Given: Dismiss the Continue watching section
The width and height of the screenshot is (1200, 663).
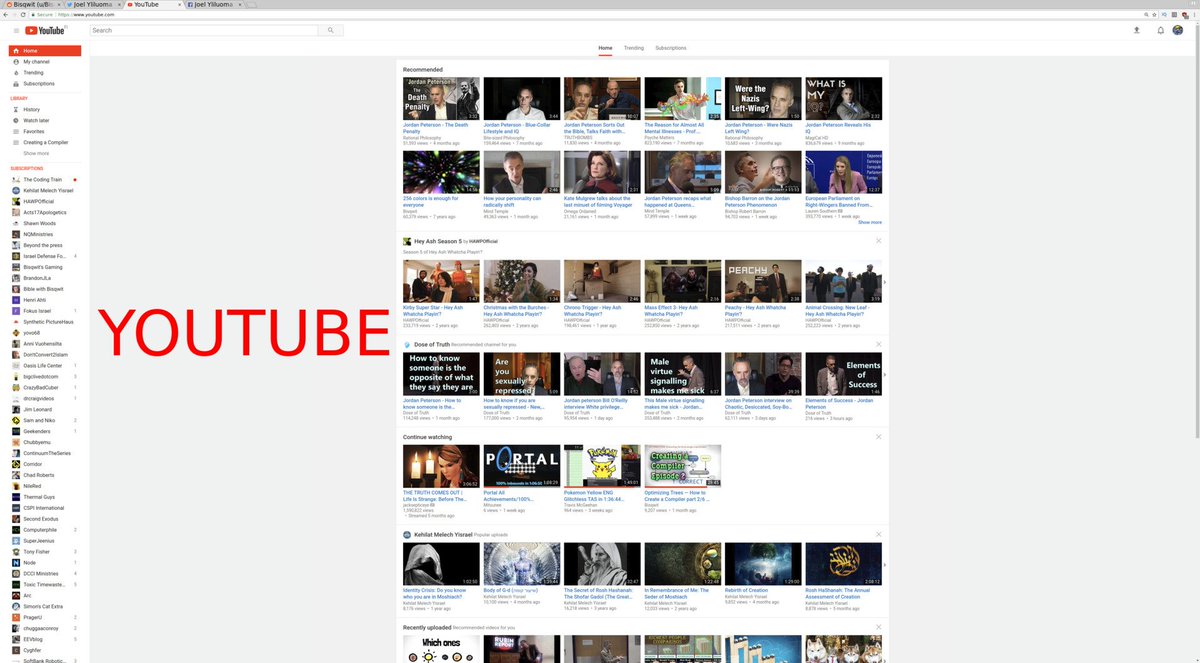Looking at the screenshot, I should (x=878, y=437).
